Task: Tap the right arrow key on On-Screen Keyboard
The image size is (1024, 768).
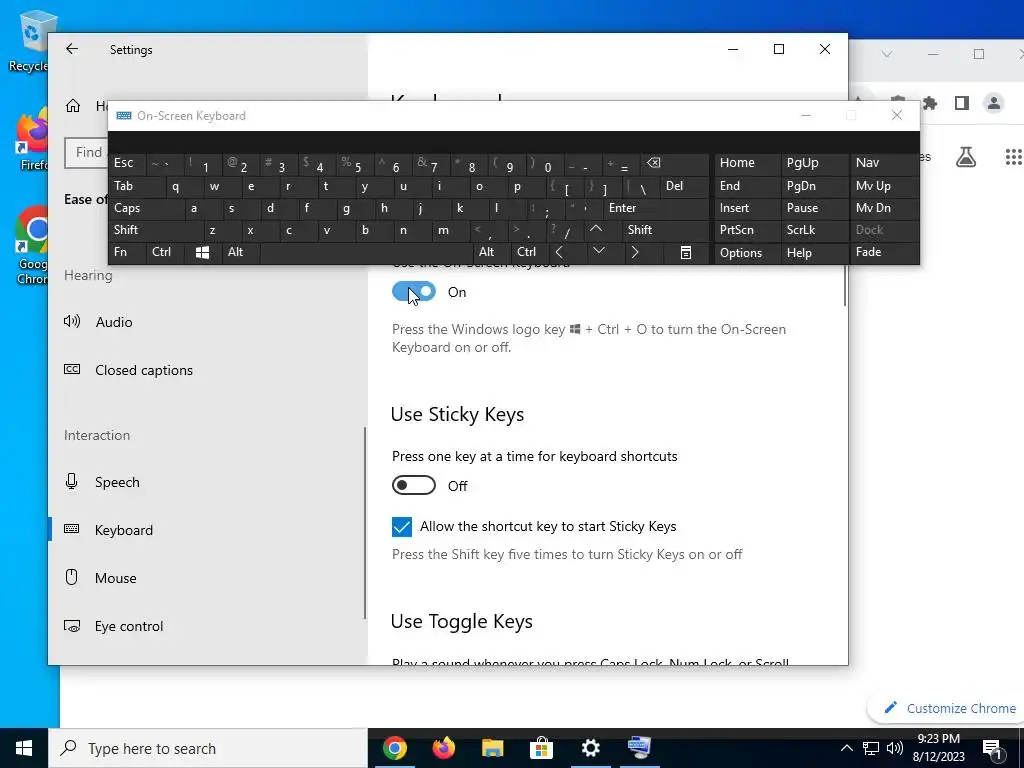Action: [x=635, y=252]
